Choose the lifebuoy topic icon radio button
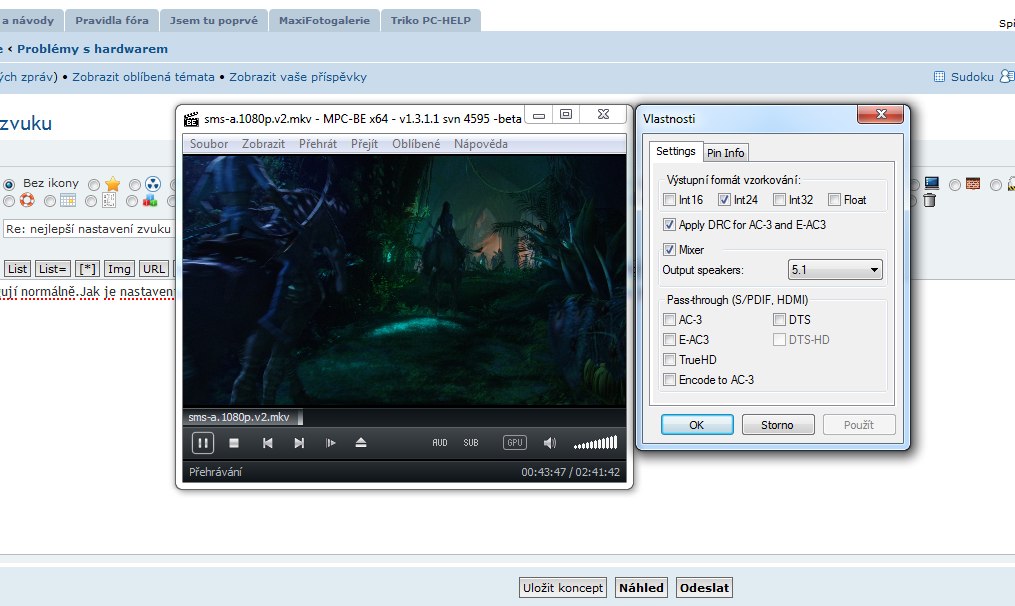This screenshot has height=606, width=1015. pos(8,201)
